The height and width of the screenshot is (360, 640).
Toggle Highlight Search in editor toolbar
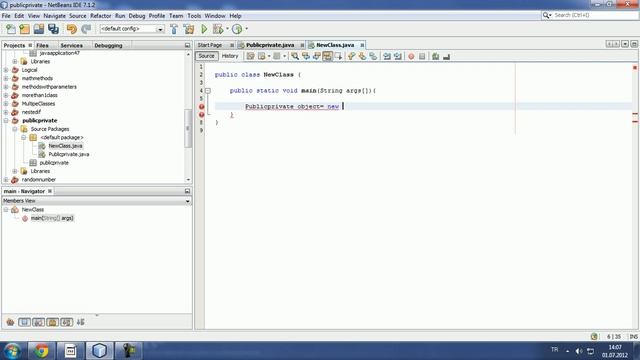(x=327, y=56)
